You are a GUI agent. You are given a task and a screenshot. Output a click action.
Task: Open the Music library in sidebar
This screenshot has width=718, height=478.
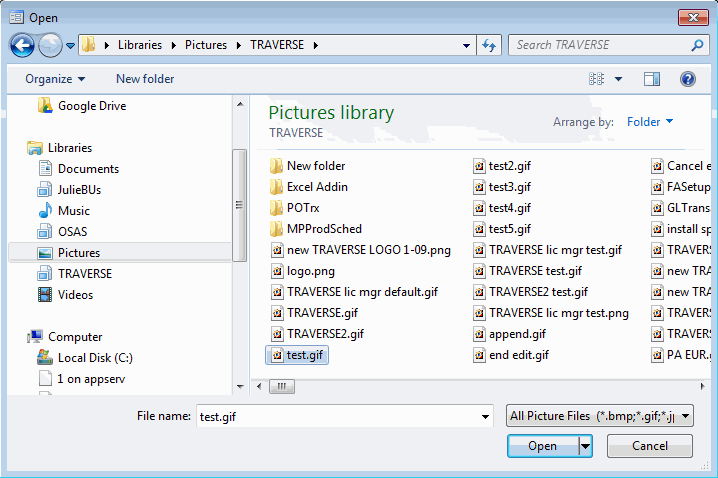click(73, 211)
